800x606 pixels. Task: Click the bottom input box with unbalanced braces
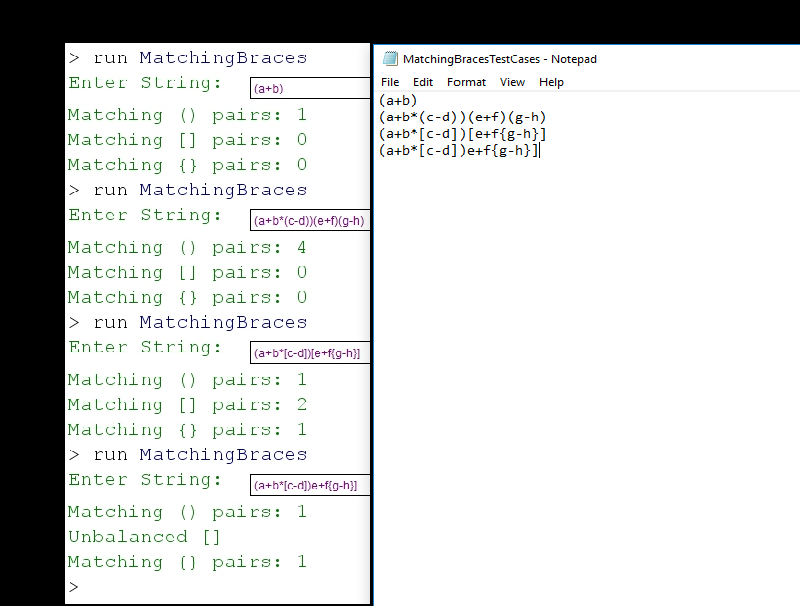coord(308,485)
